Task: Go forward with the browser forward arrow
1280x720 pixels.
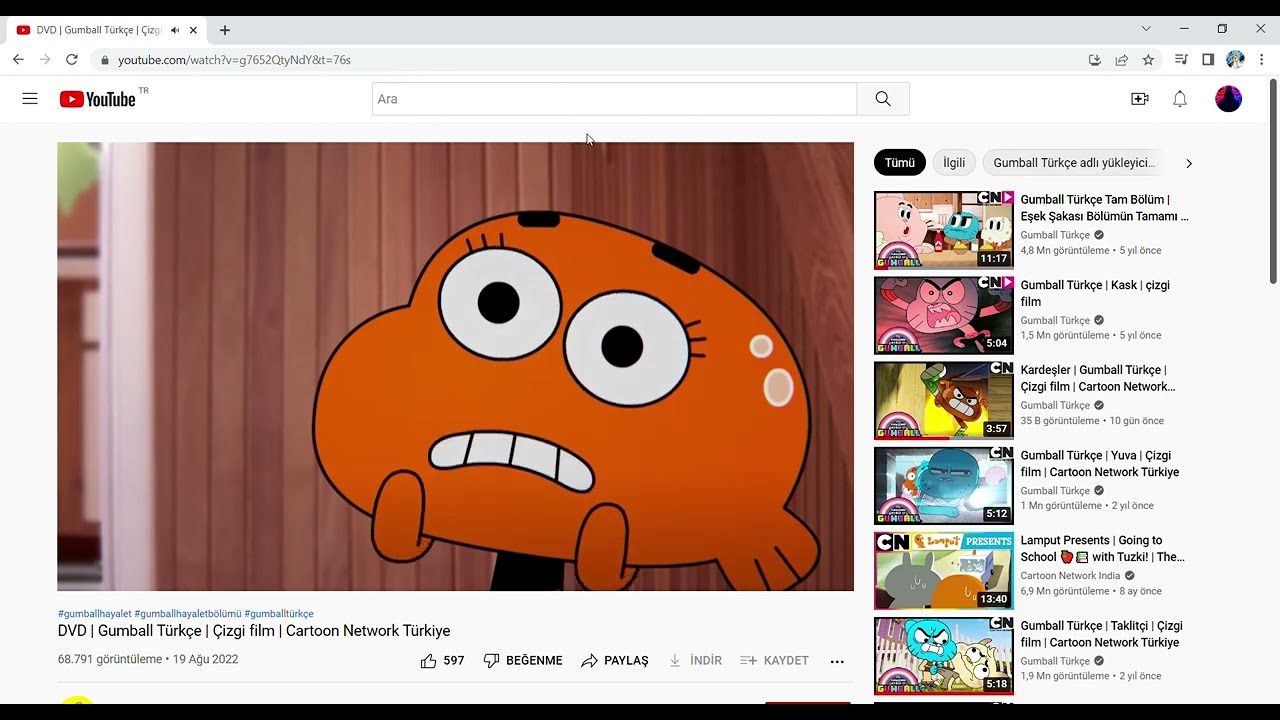Action: click(45, 60)
